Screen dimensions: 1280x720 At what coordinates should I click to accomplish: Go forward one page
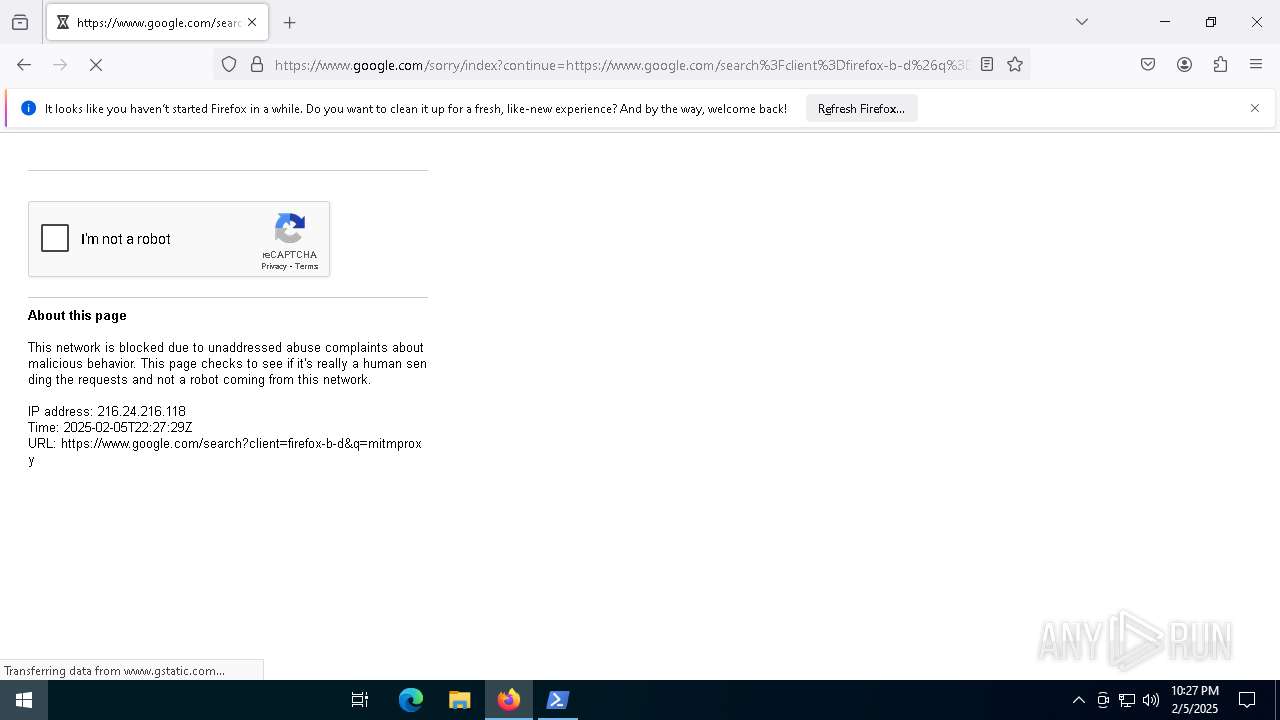60,65
